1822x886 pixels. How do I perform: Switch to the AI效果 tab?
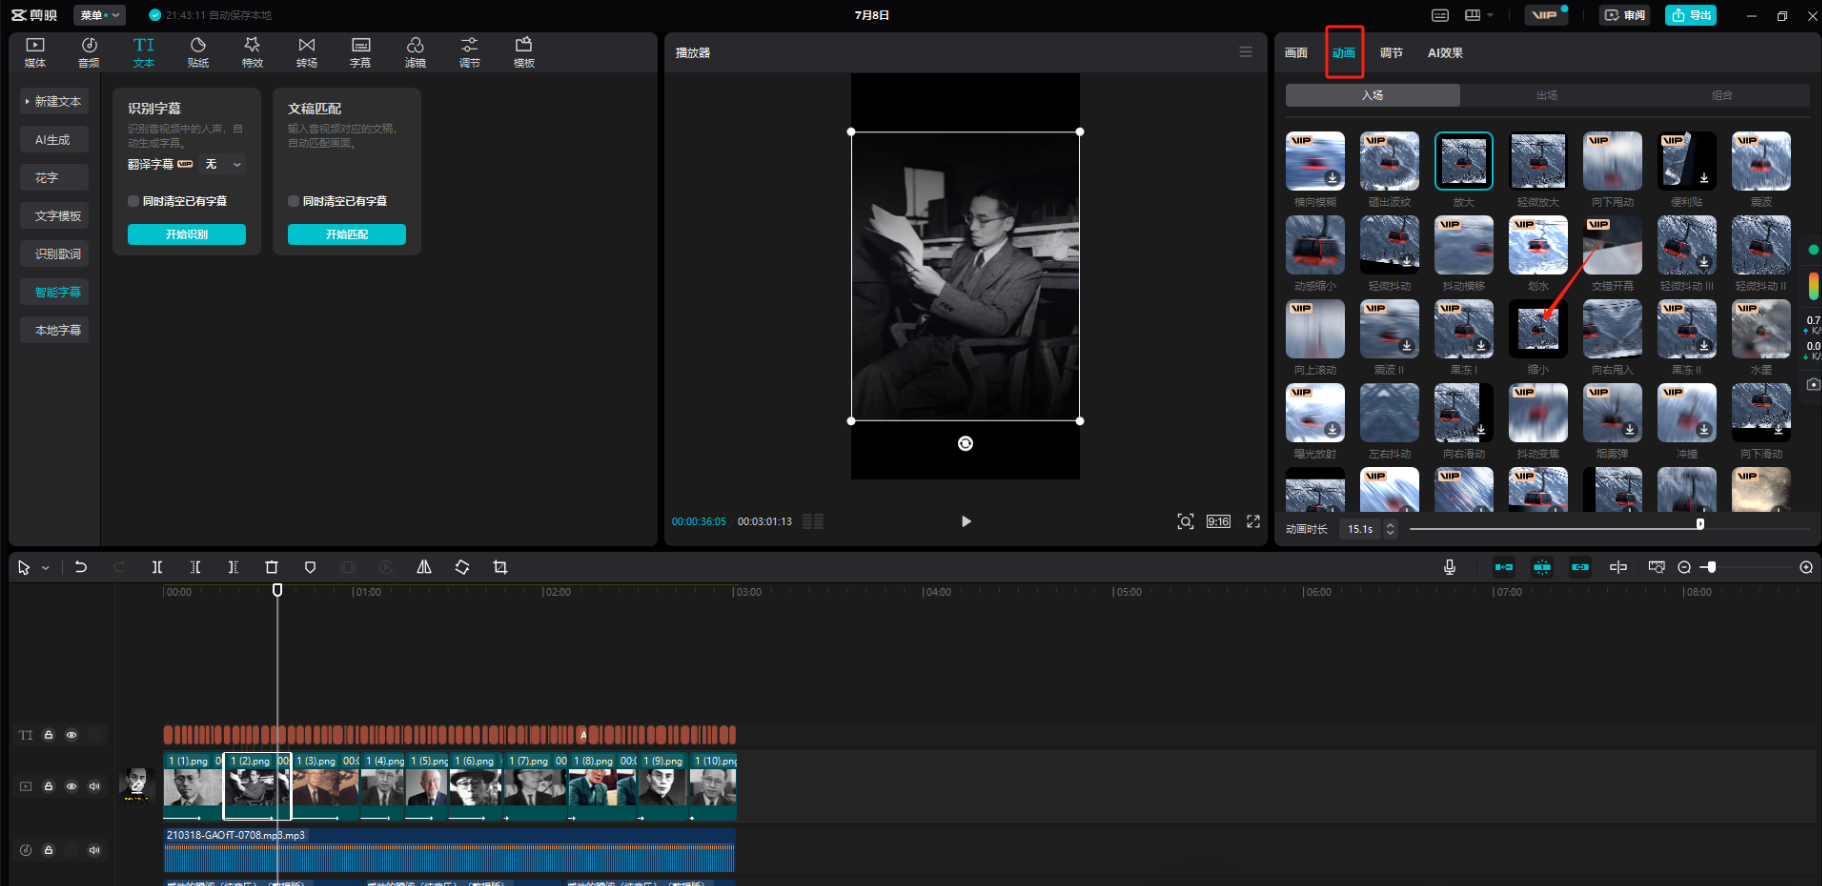pyautogui.click(x=1445, y=53)
